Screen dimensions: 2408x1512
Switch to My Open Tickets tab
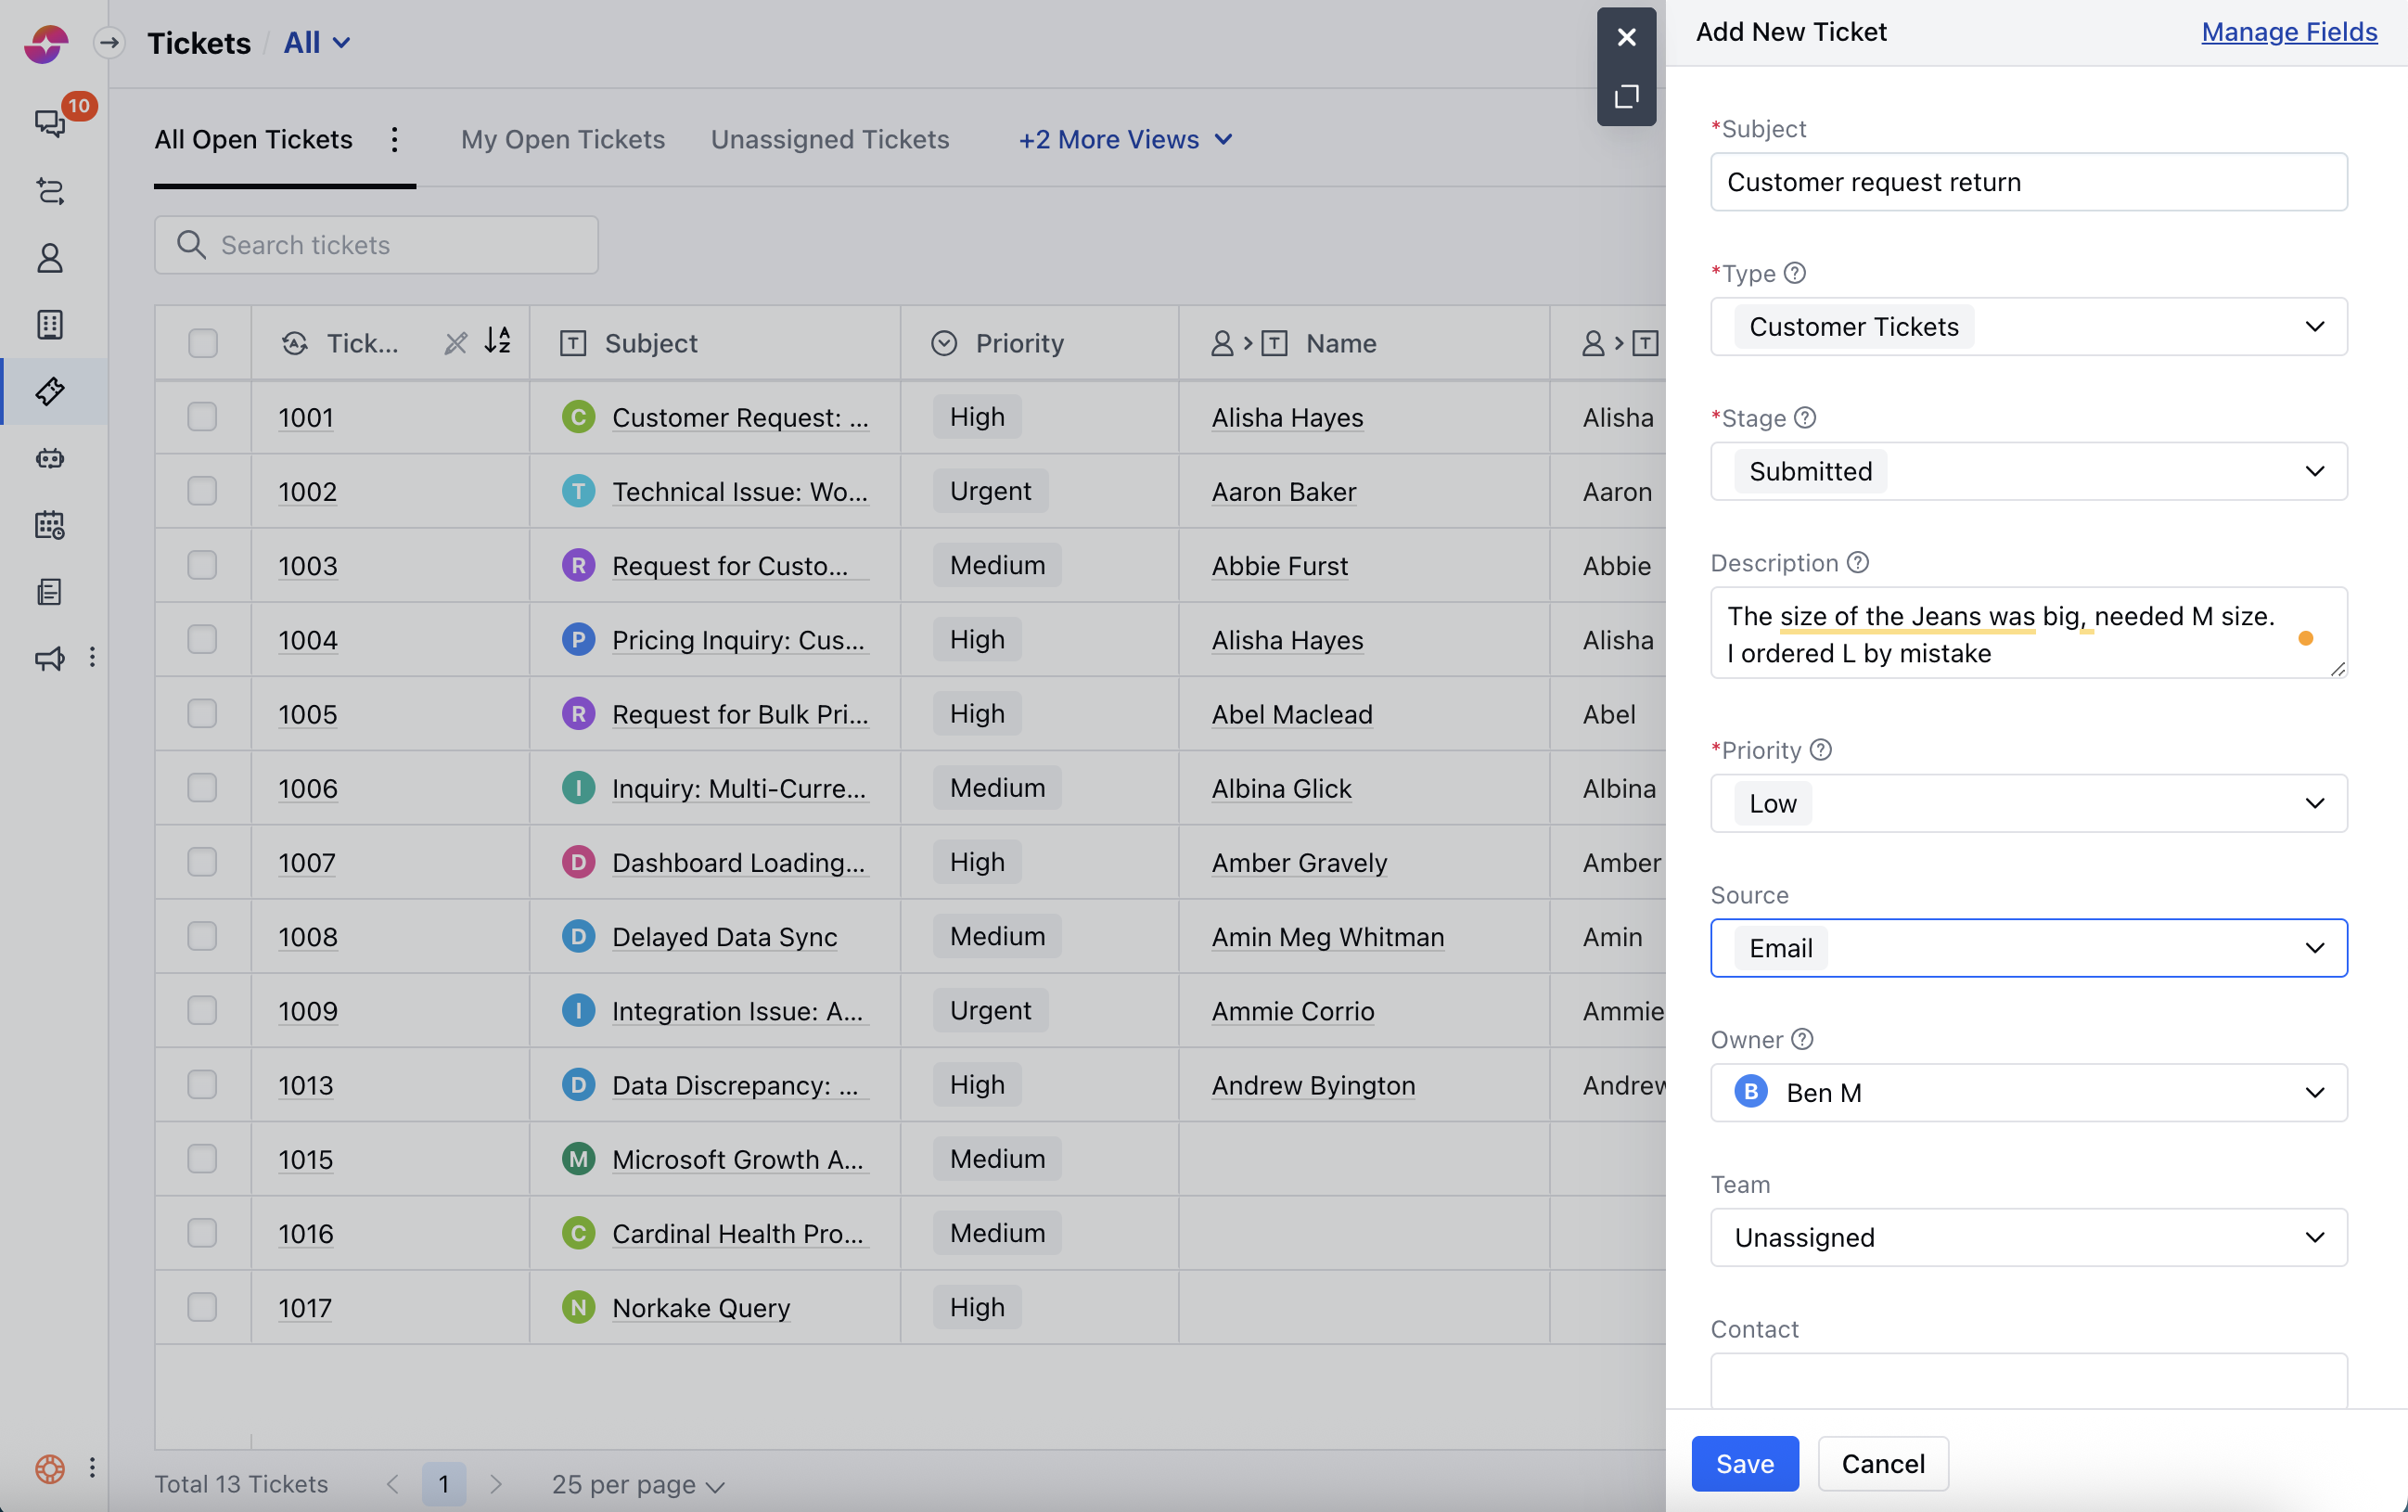click(563, 140)
